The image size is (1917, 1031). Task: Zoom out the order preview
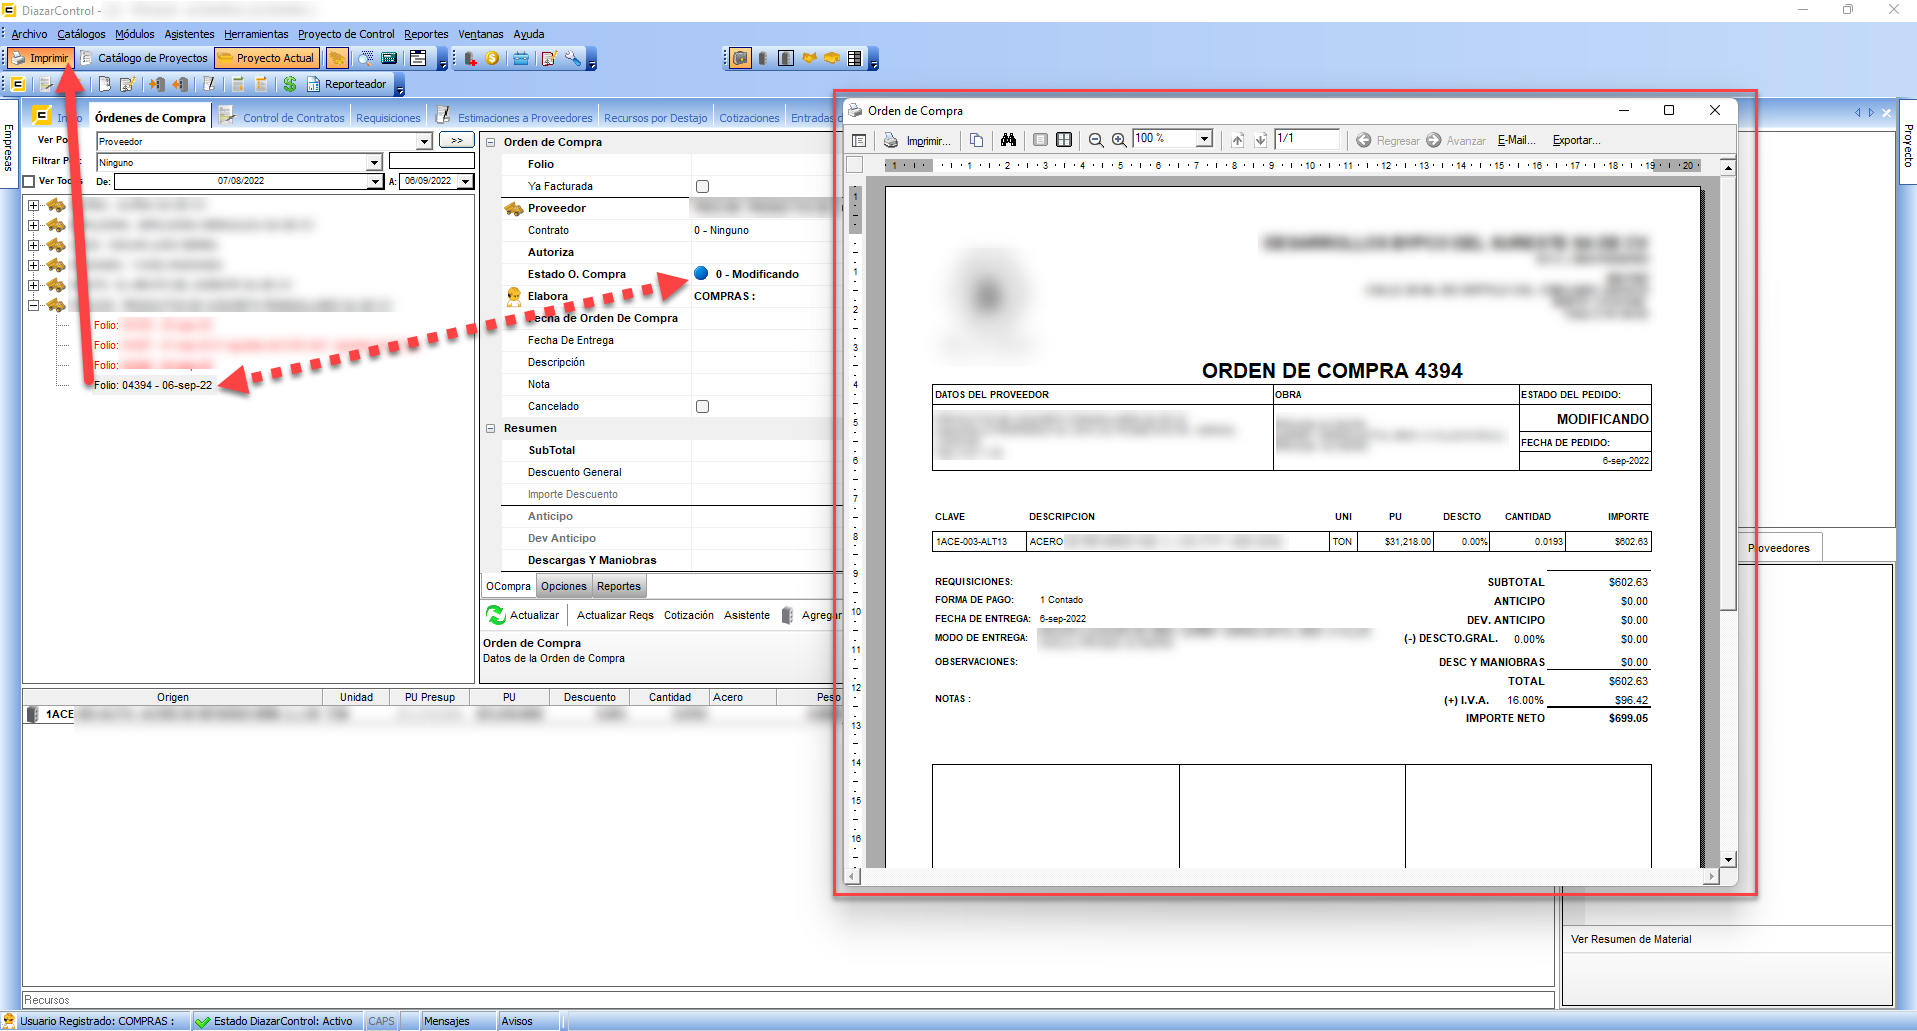[x=1096, y=140]
